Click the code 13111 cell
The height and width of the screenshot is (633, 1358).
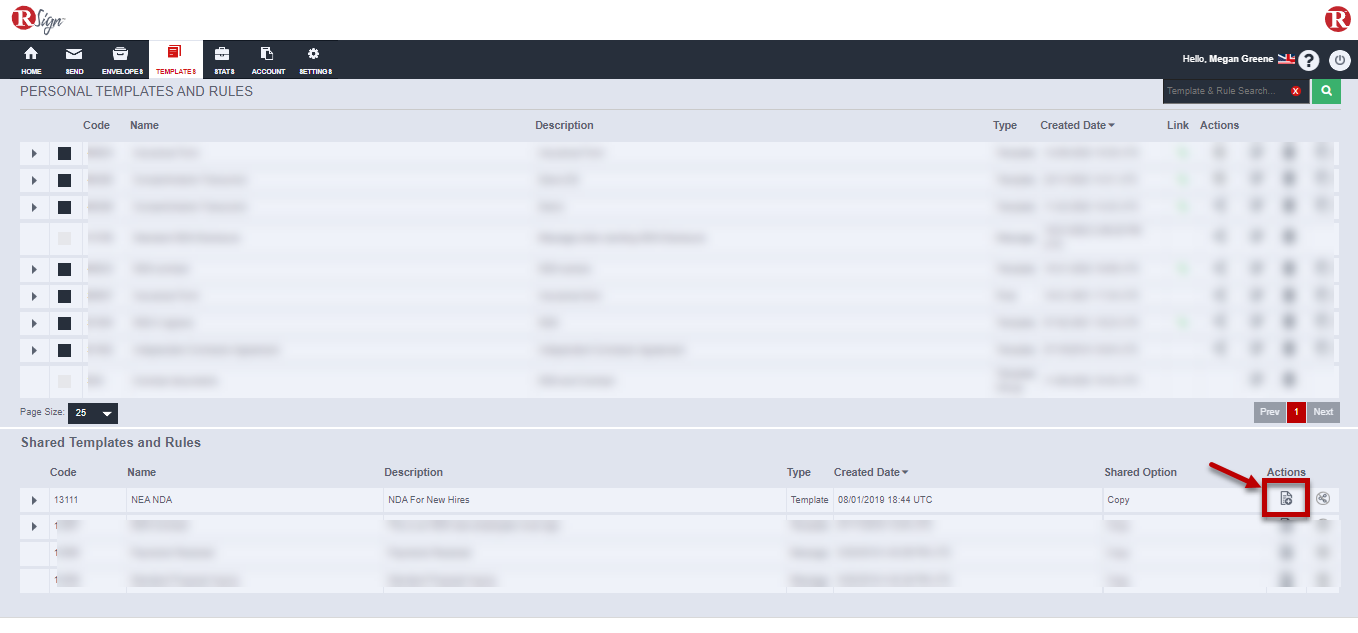(x=66, y=500)
